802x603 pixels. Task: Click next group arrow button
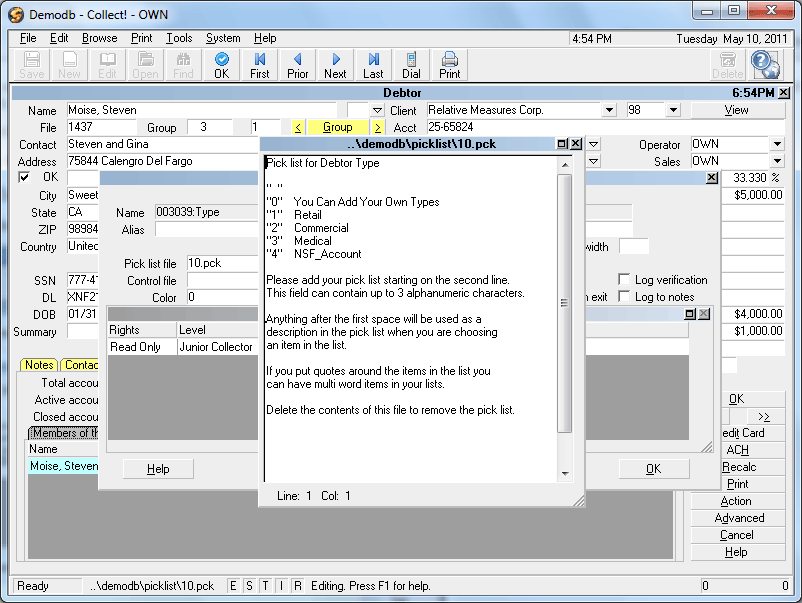point(377,127)
